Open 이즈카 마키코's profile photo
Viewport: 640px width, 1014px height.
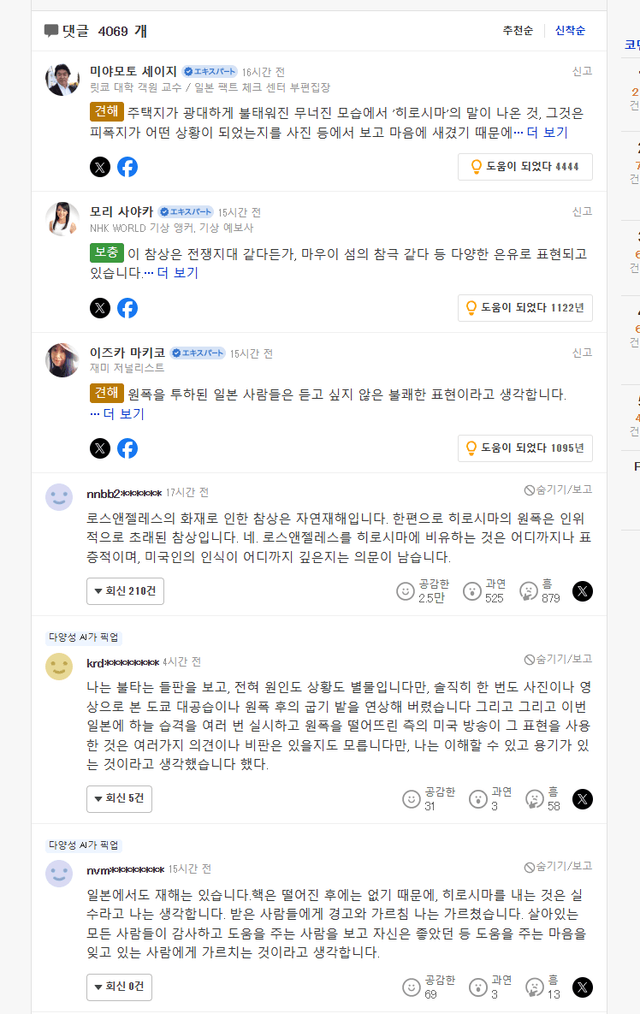pyautogui.click(x=63, y=361)
